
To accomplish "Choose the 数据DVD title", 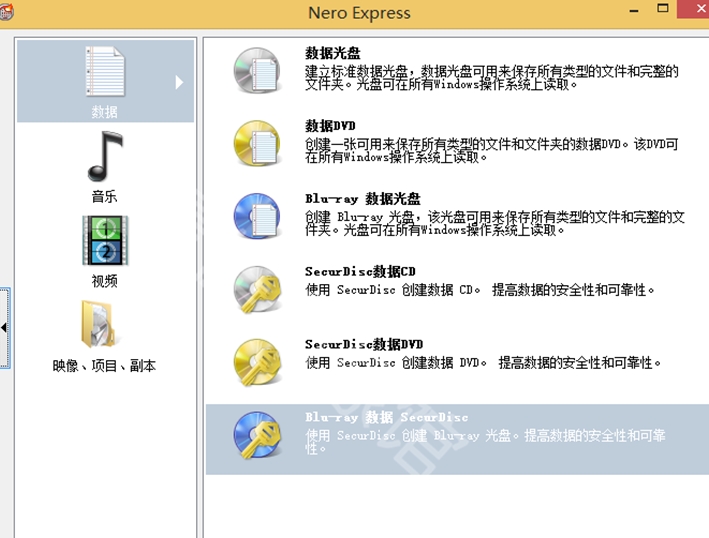I will click(330, 126).
